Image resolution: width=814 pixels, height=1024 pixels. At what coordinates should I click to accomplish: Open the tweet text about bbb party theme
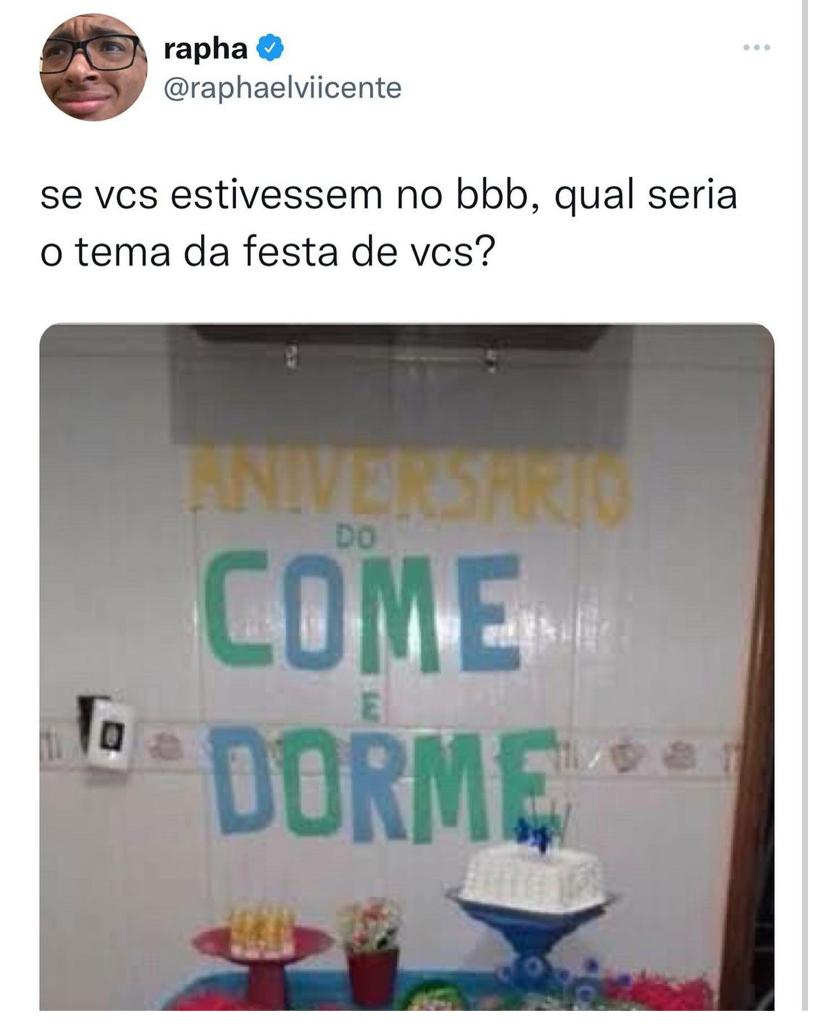389,223
